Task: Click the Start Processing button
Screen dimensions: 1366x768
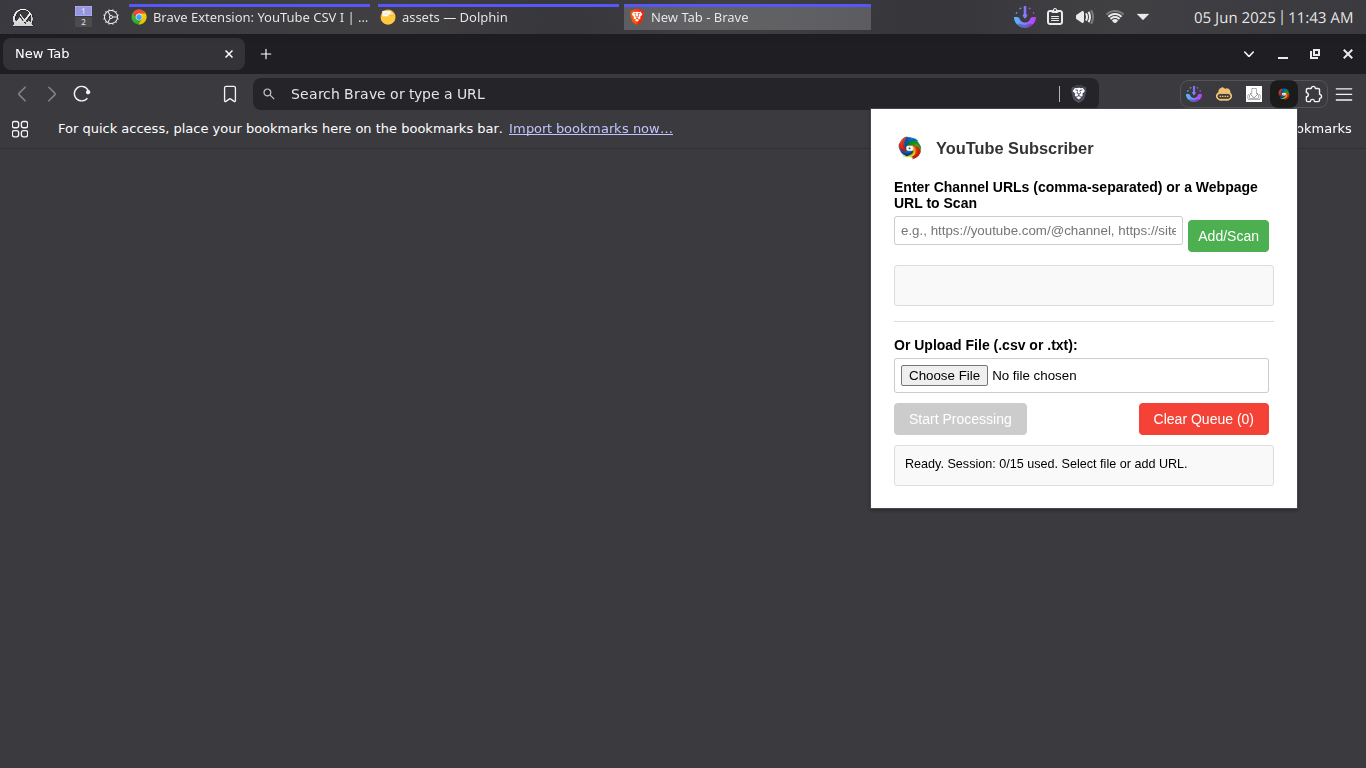Action: pyautogui.click(x=960, y=419)
